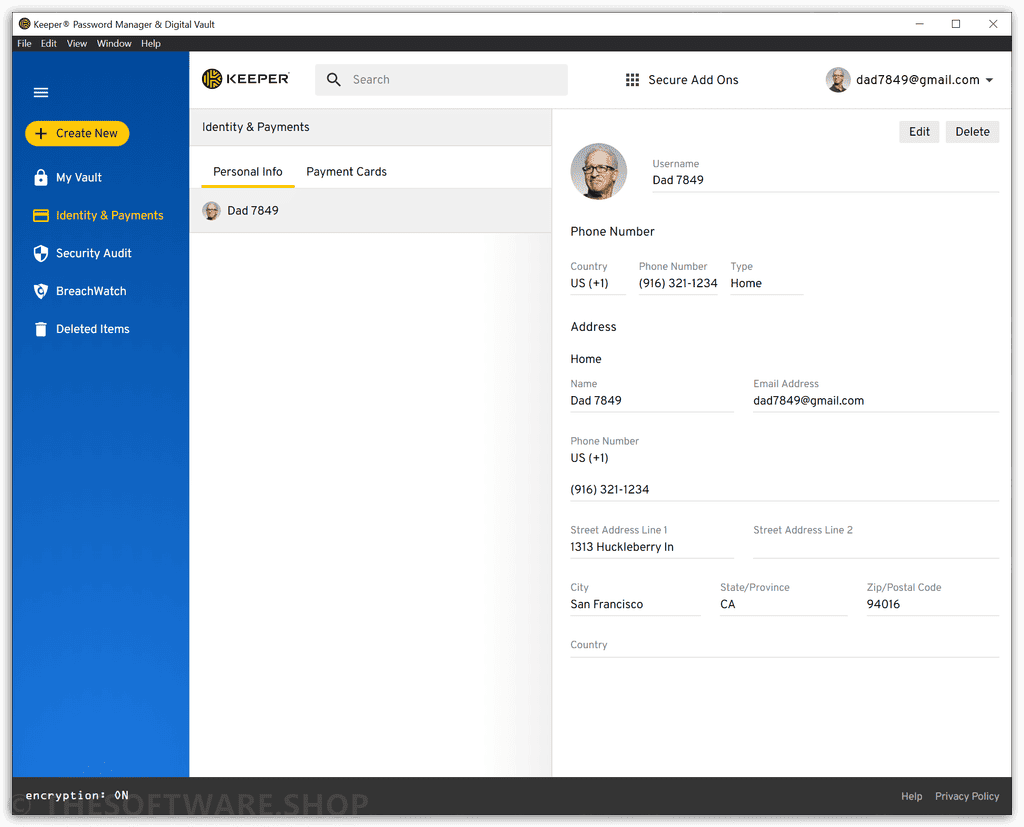Click the Address Home label
1024x827 pixels.
pyautogui.click(x=586, y=359)
